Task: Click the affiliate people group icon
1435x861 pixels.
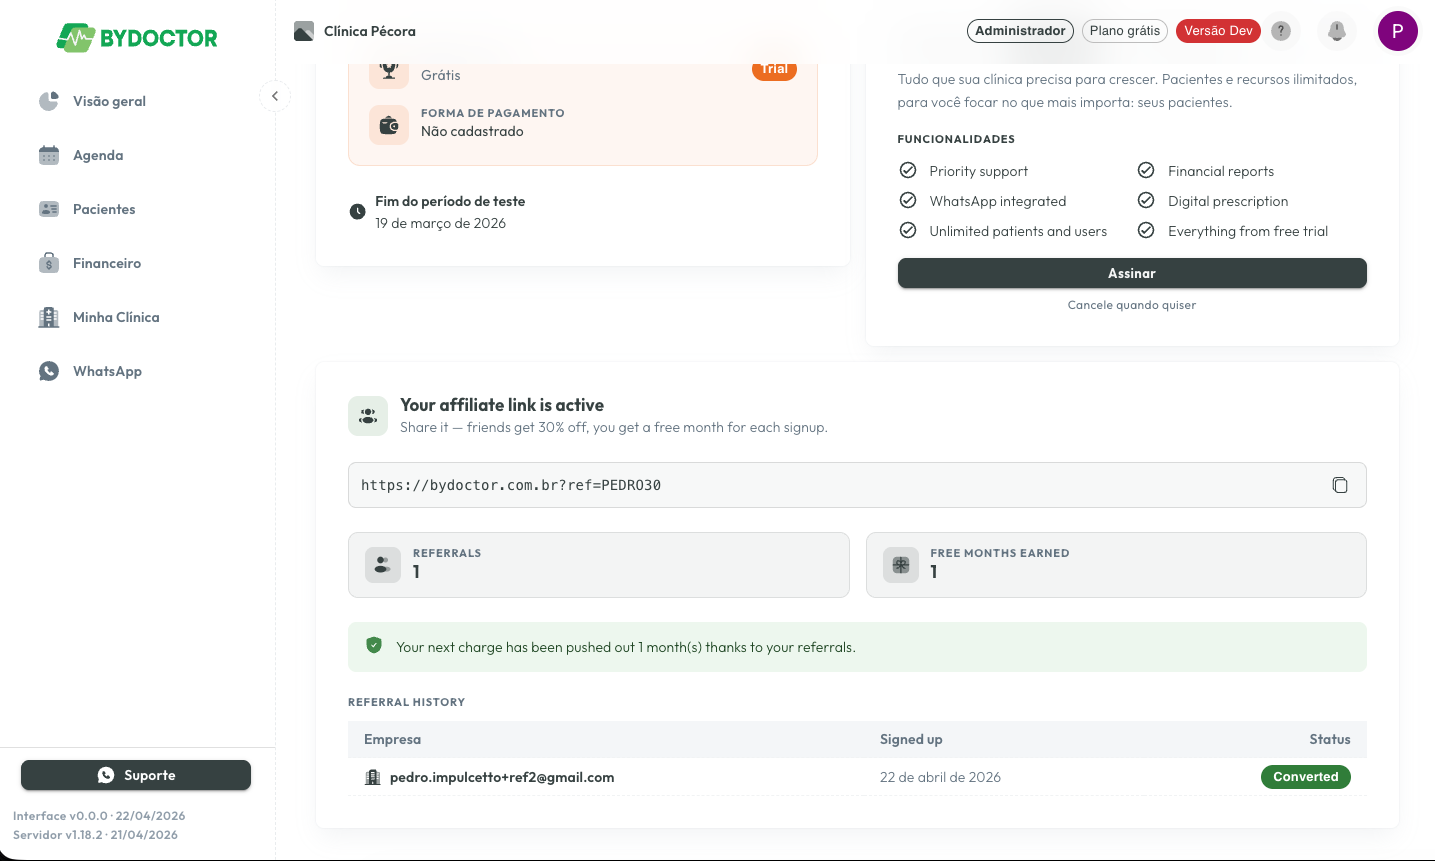Action: pos(368,416)
